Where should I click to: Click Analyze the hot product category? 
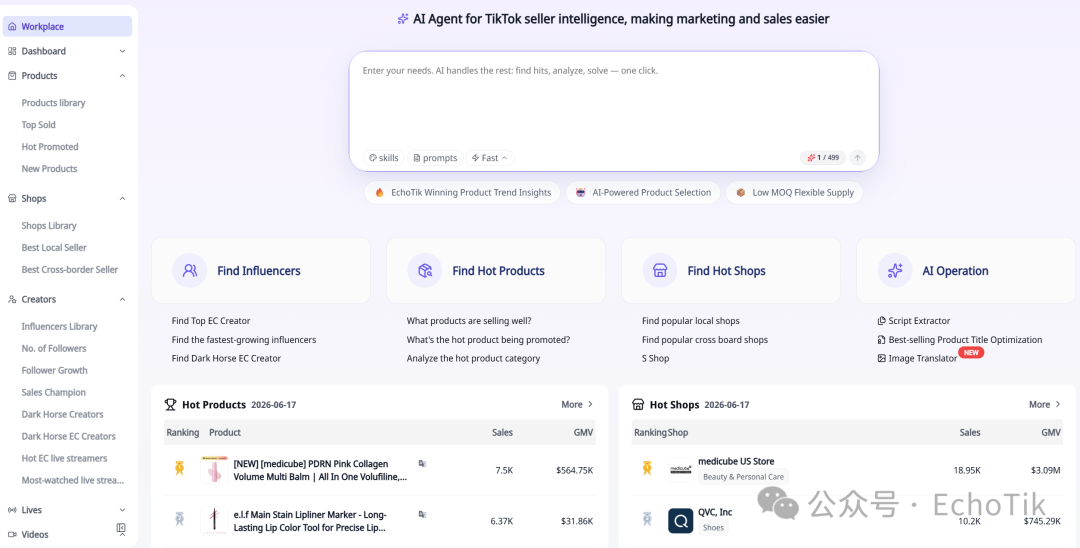tap(473, 358)
